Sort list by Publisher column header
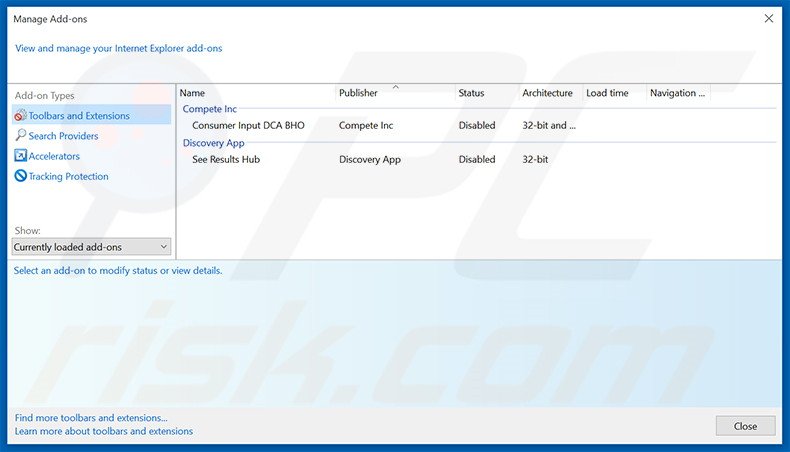This screenshot has width=790, height=452. click(358, 93)
